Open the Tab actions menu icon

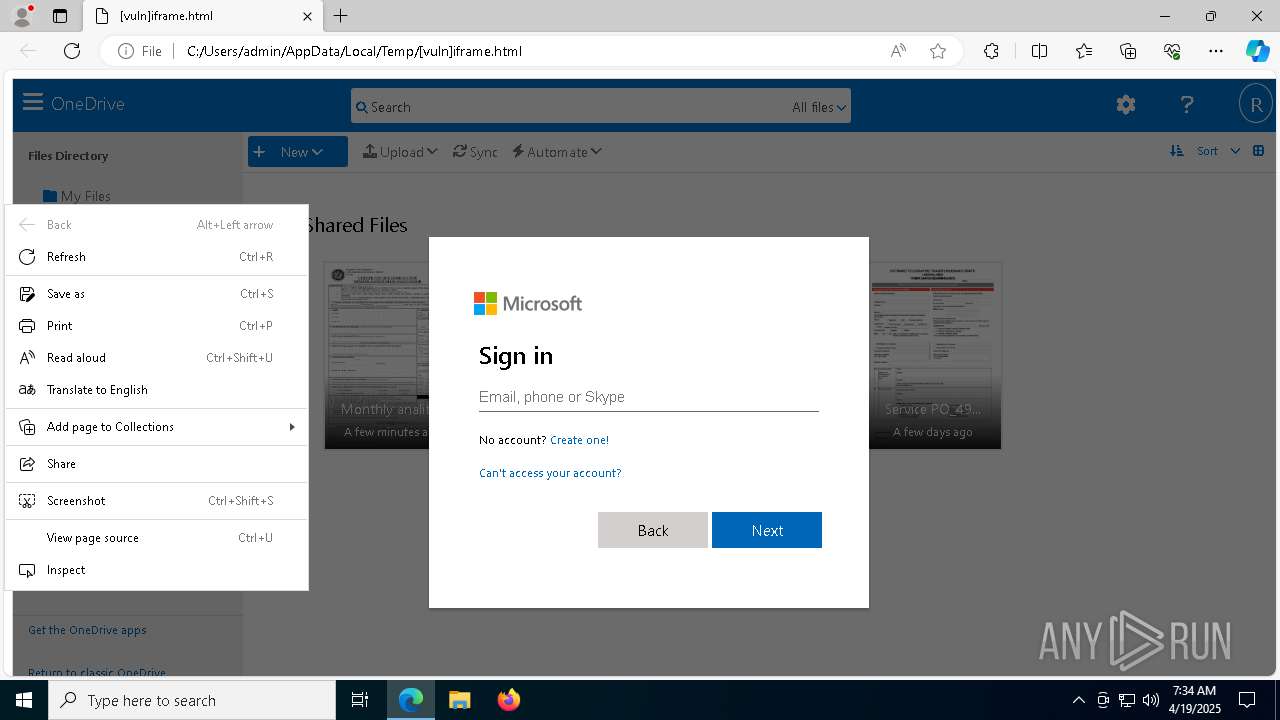coord(60,16)
